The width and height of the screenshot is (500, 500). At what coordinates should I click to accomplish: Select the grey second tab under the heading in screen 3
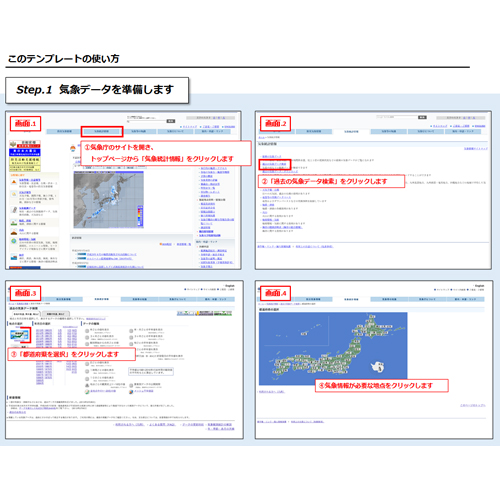56,314
